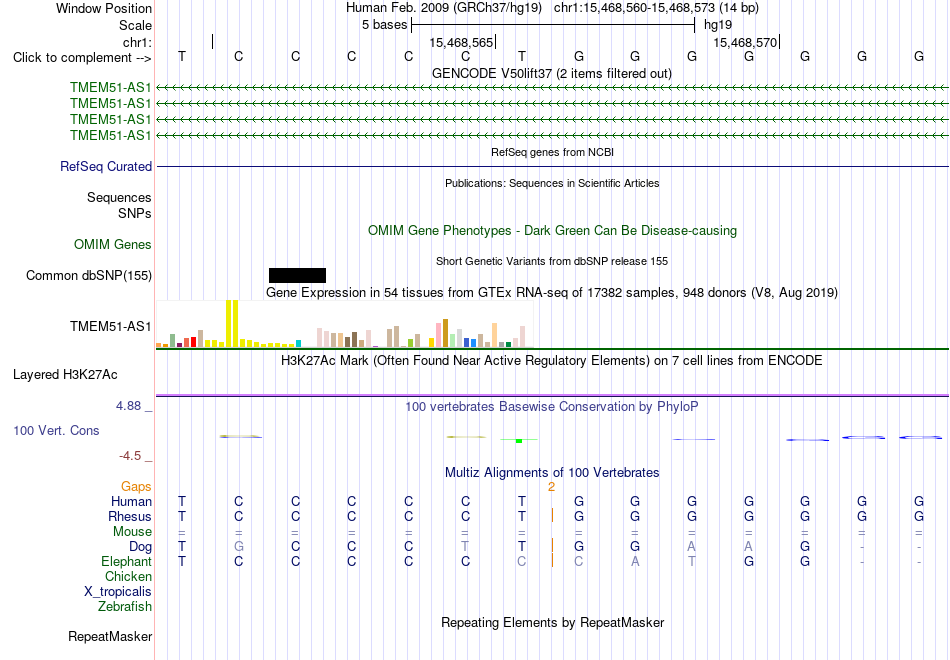Click 'Repeating Elements by RepeatMasker' title
The height and width of the screenshot is (660, 950).
(x=553, y=622)
